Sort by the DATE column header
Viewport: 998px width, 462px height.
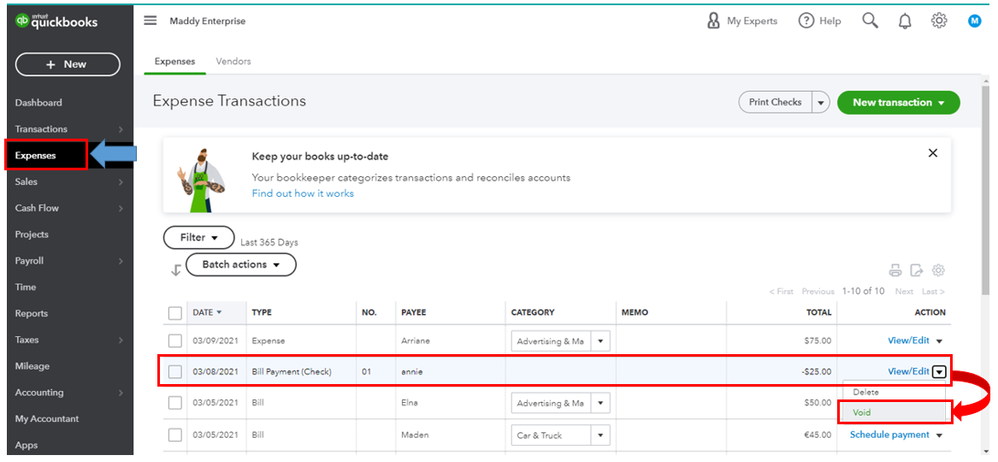tap(207, 312)
